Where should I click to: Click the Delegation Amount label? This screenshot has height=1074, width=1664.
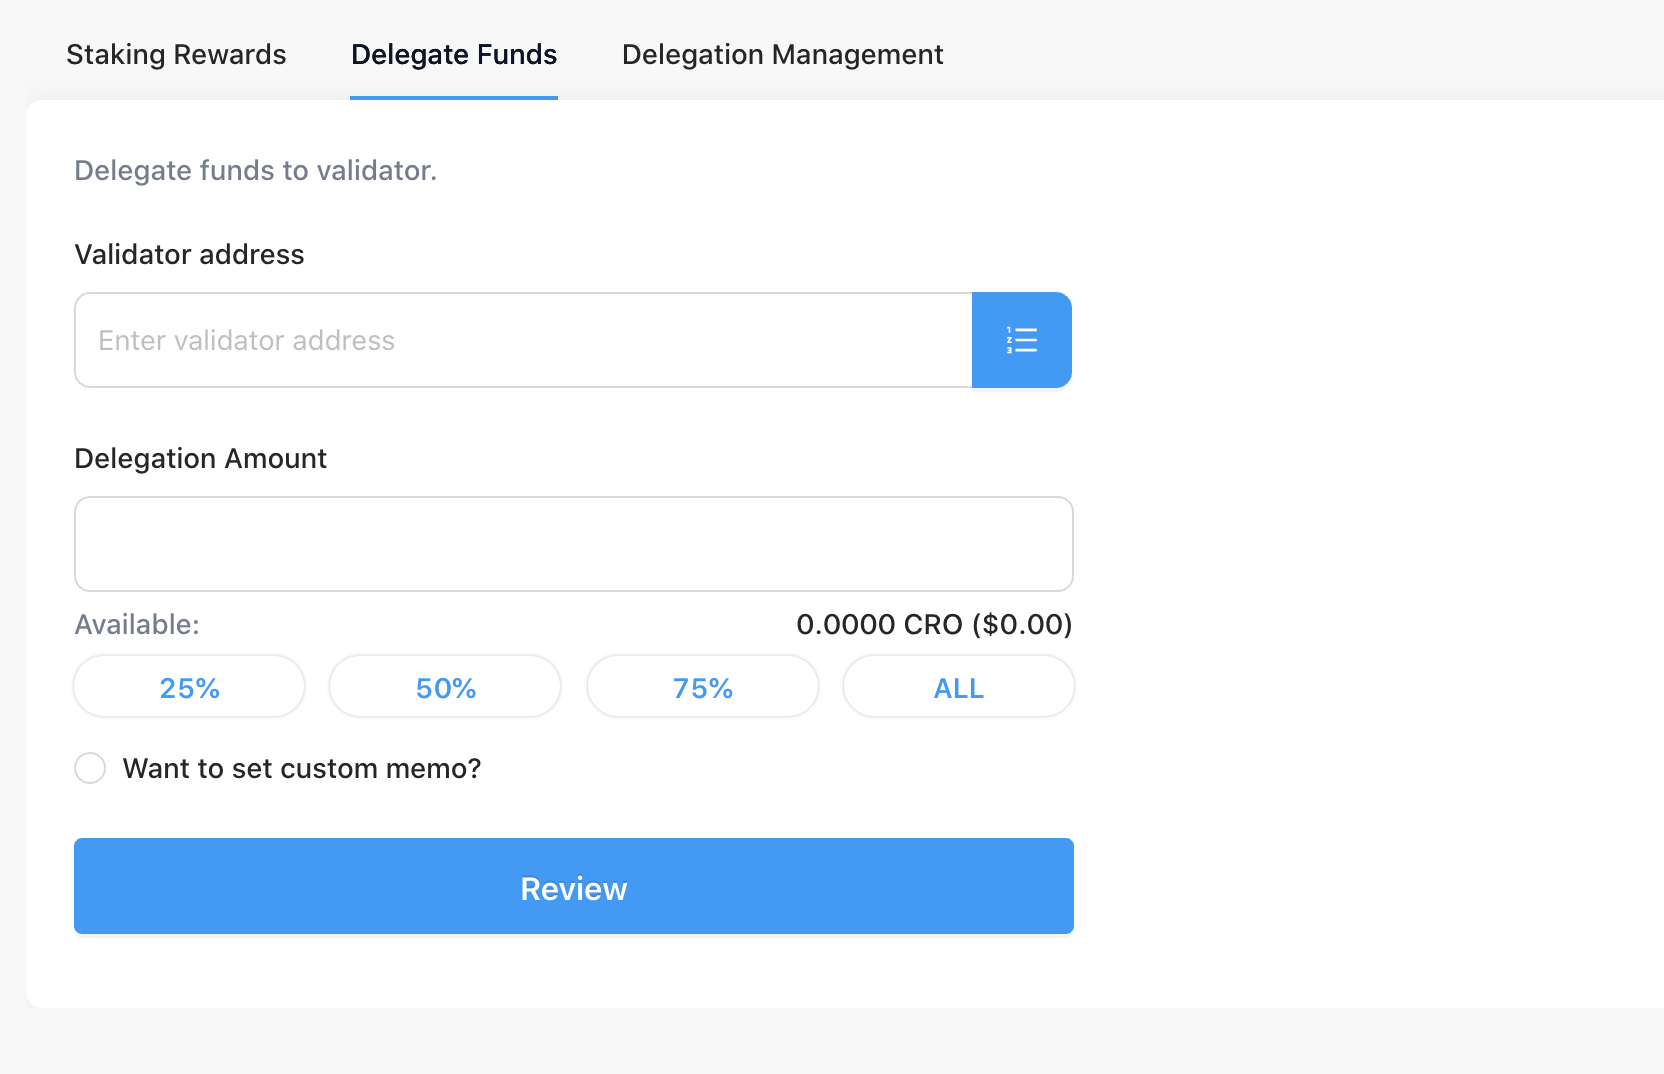pos(200,458)
